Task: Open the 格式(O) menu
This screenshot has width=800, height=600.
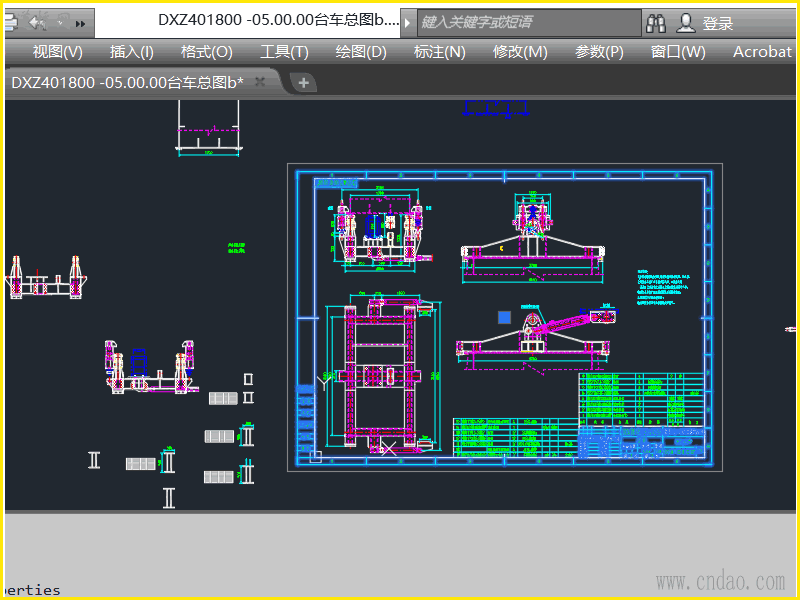Action: click(206, 52)
